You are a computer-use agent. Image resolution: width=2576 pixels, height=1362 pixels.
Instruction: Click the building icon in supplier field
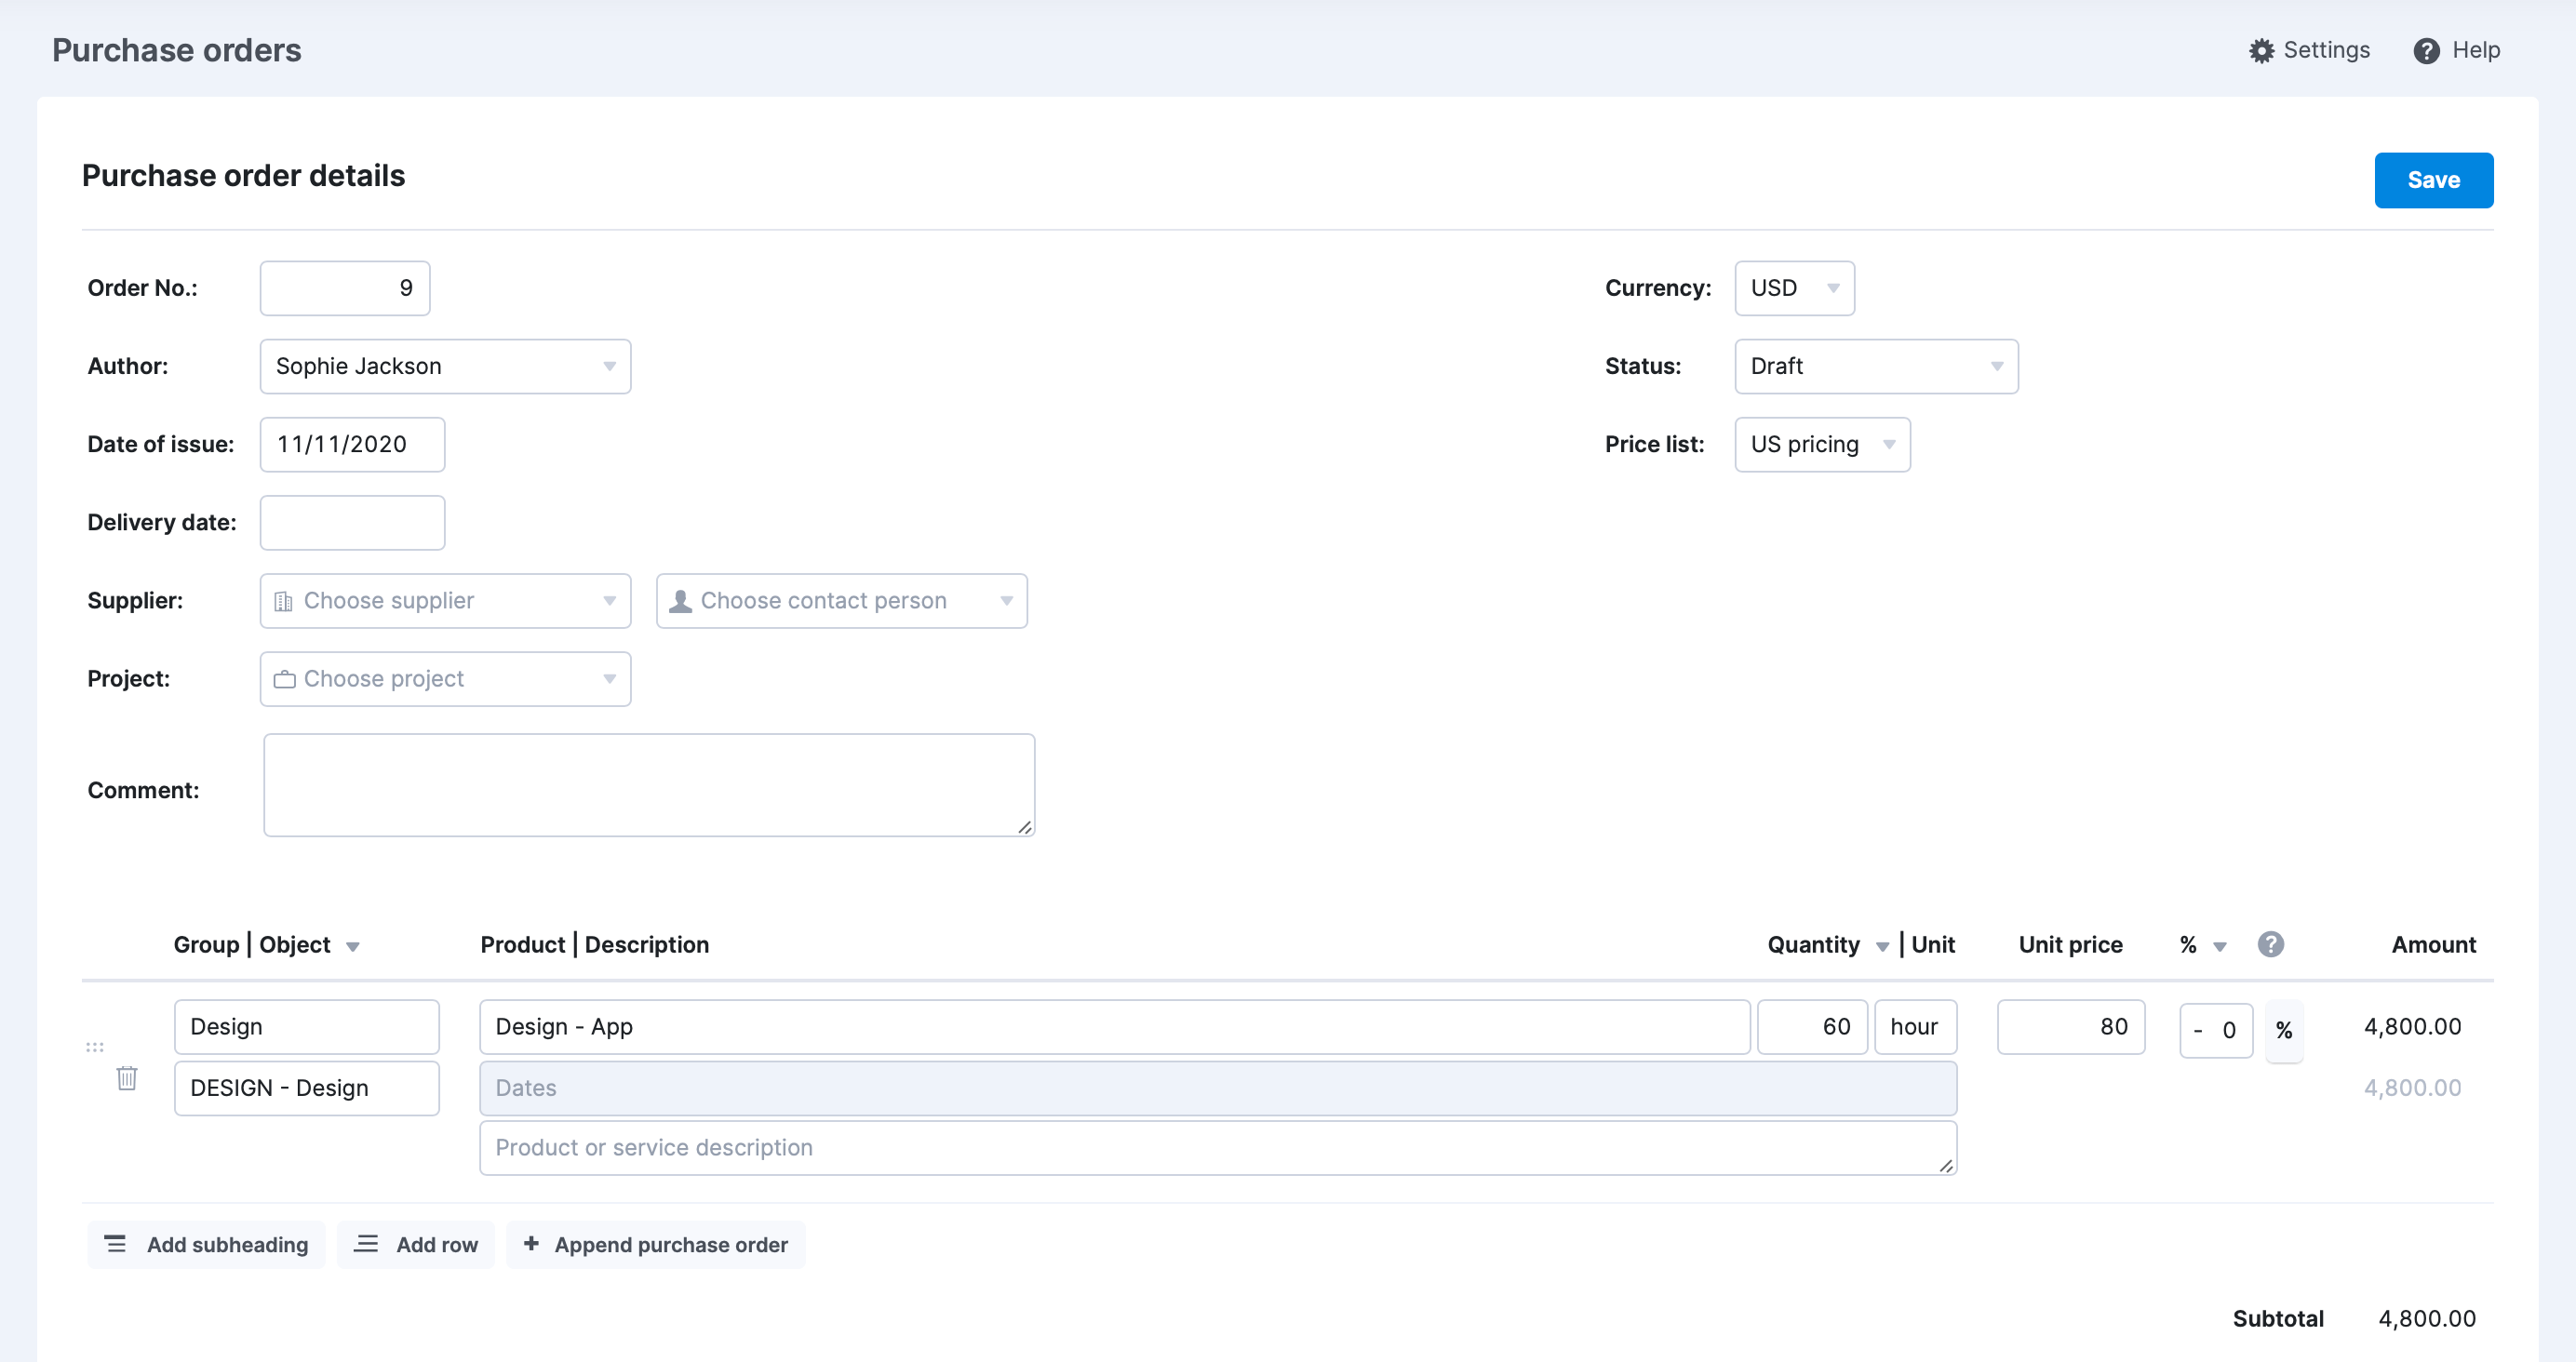pos(283,601)
